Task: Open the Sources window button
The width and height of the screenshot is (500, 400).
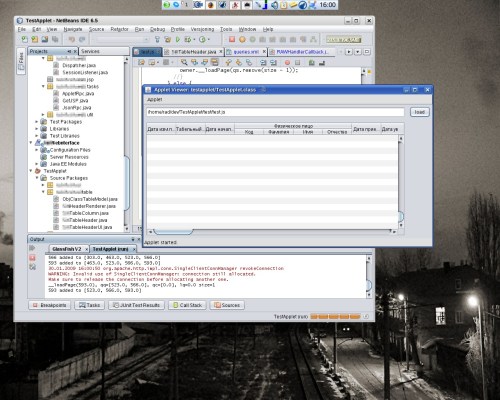Action: pos(227,305)
